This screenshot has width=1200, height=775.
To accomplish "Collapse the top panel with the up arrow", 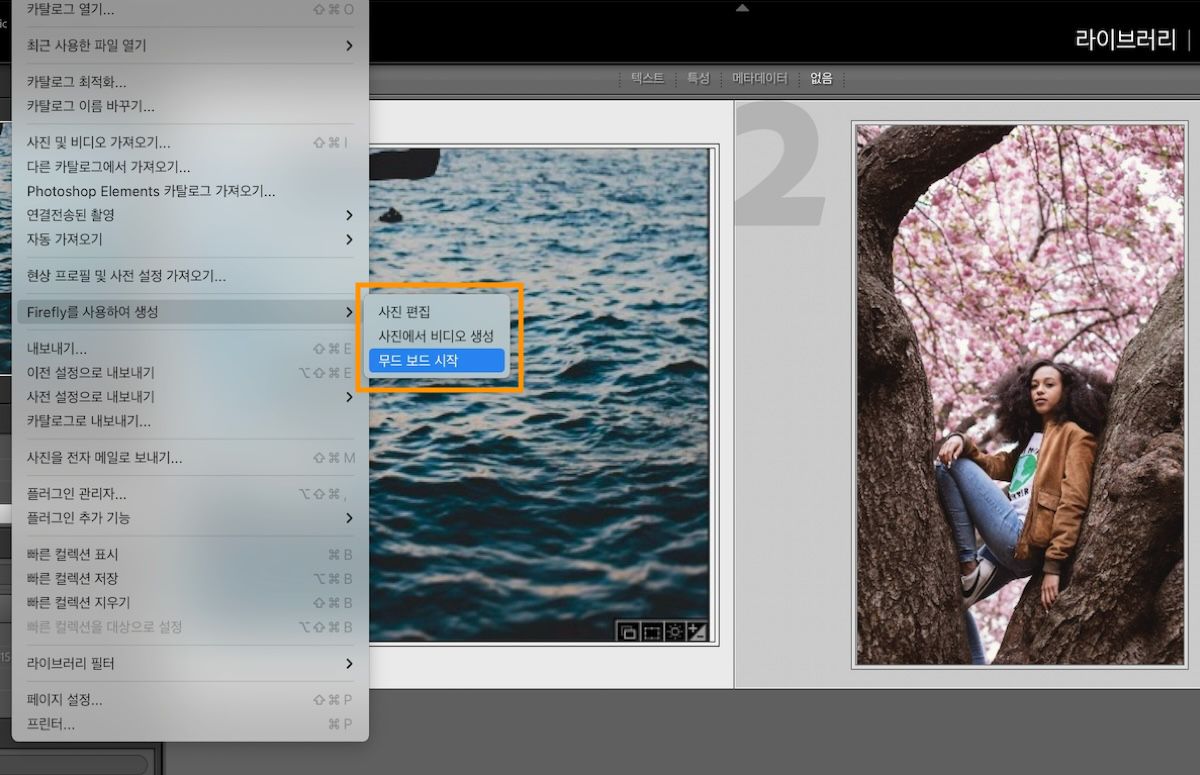I will tap(742, 7).
